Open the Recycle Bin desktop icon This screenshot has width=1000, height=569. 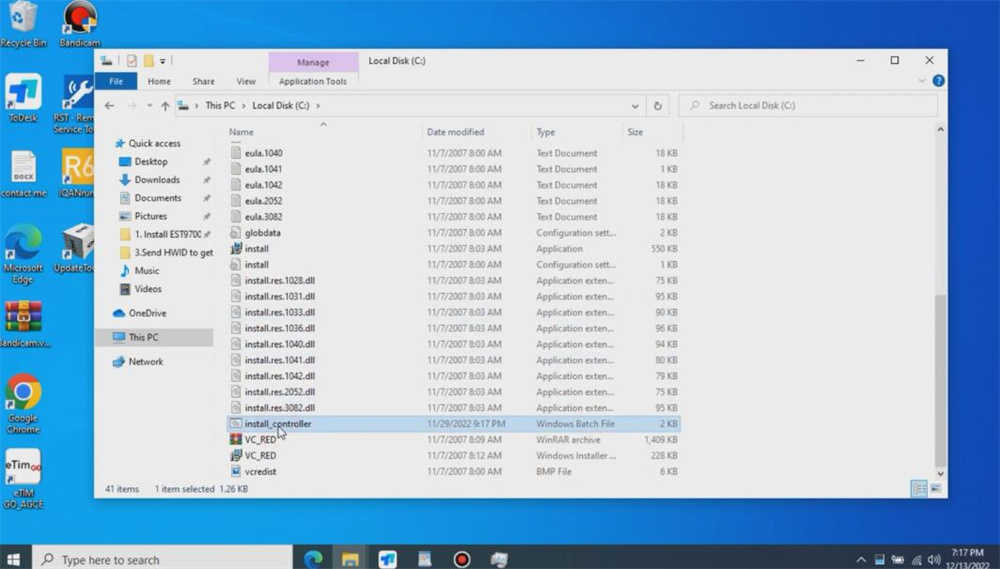point(24,23)
